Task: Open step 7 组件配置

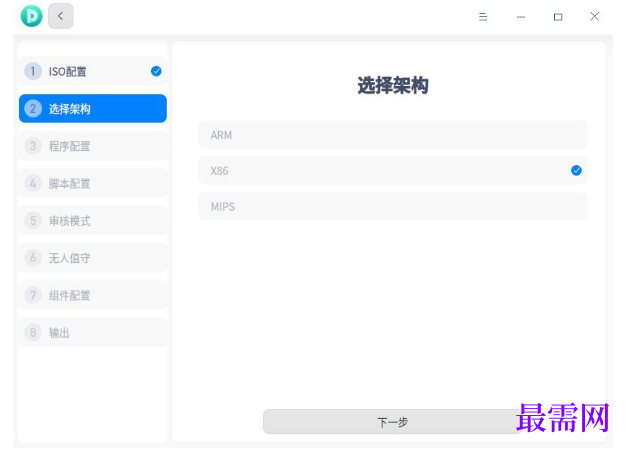Action: pos(93,295)
